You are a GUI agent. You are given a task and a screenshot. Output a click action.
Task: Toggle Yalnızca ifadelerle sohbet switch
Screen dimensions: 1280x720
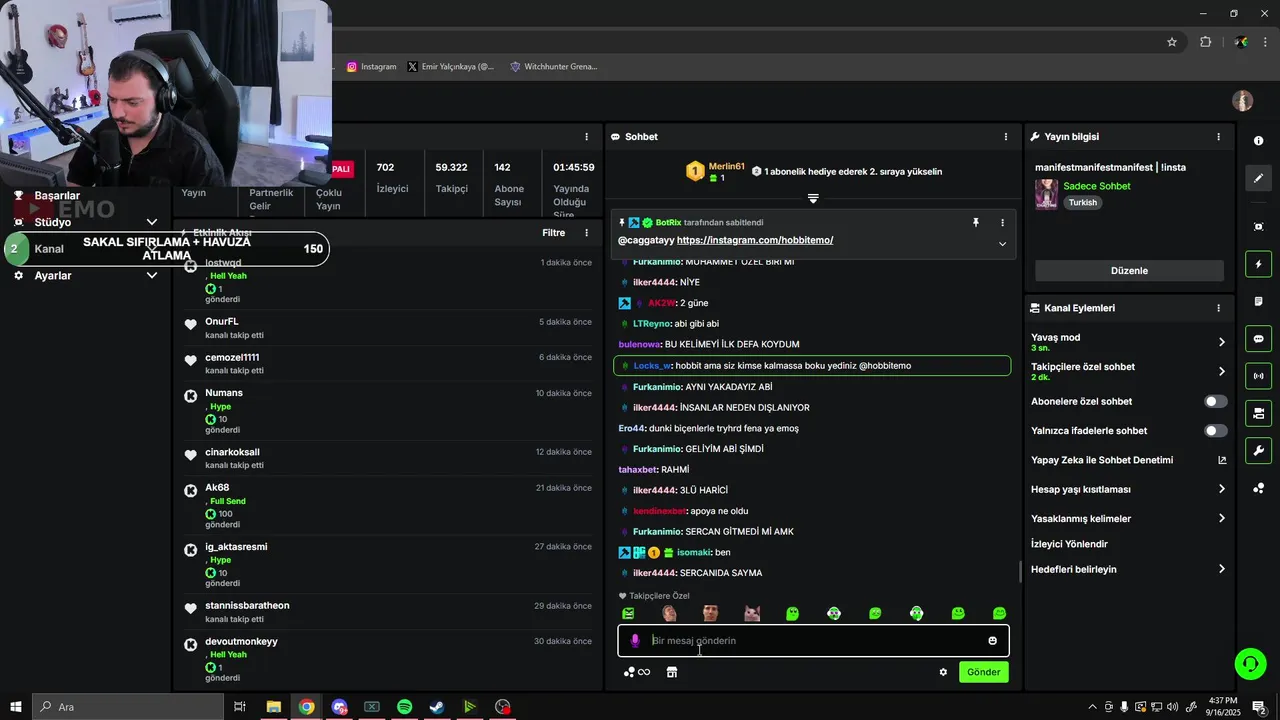coord(1216,431)
